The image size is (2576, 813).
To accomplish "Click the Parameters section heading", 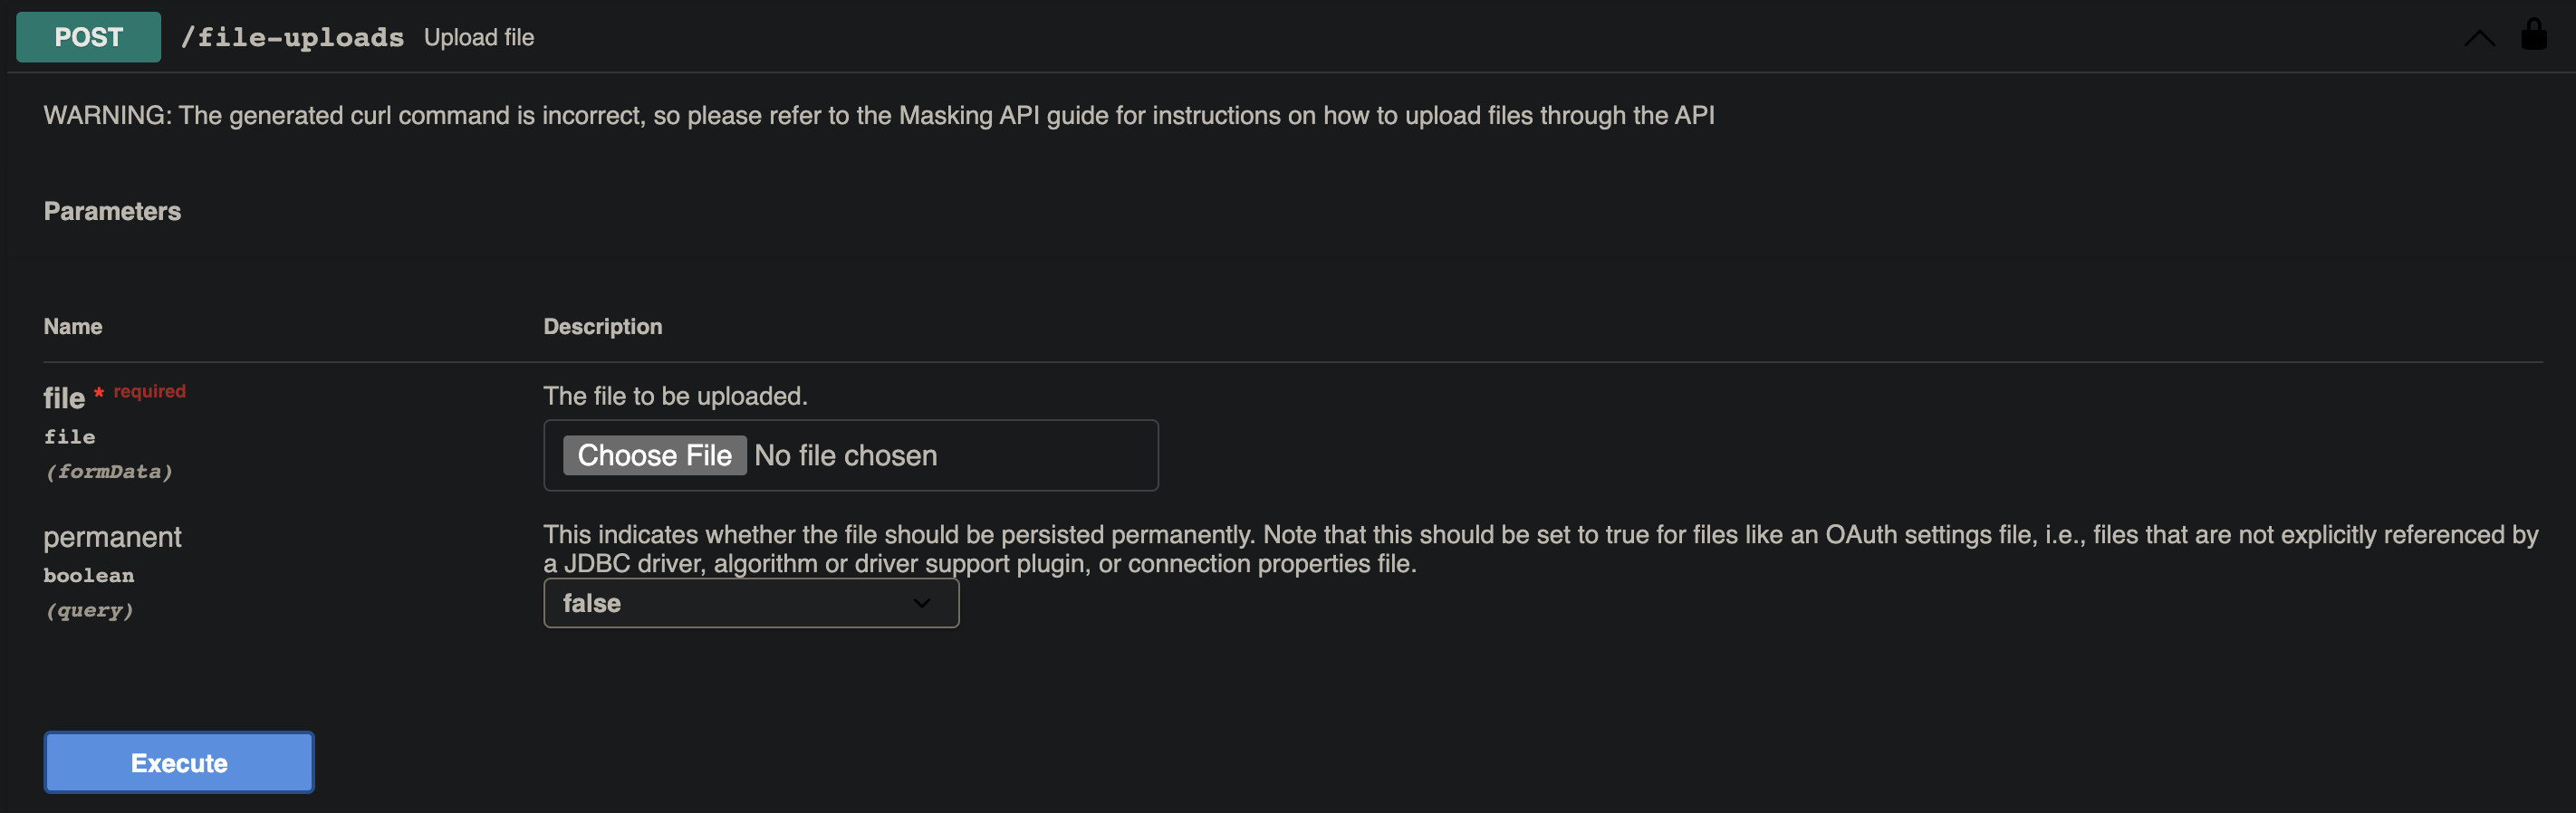I will 112,211.
